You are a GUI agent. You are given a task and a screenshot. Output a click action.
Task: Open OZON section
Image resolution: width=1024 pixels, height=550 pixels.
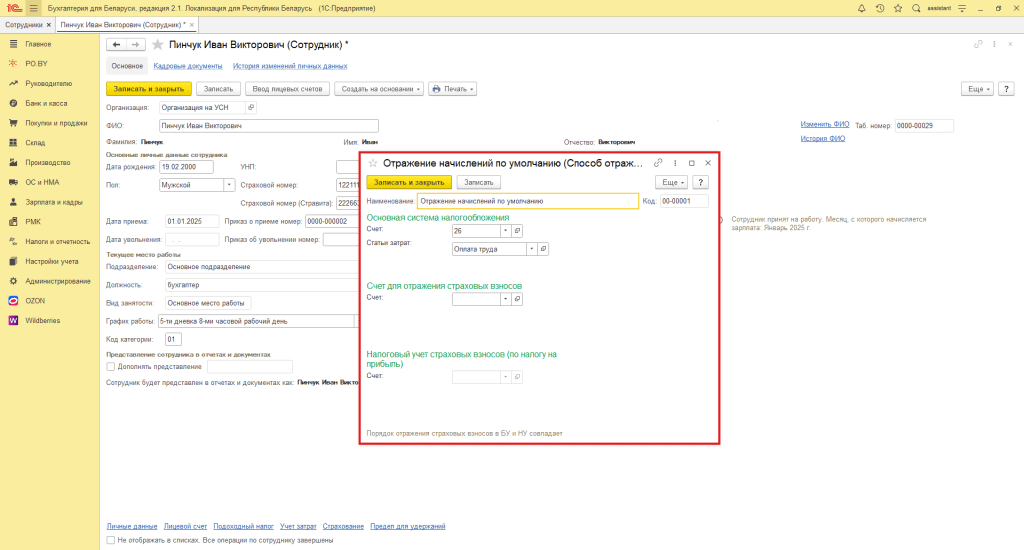(x=35, y=301)
